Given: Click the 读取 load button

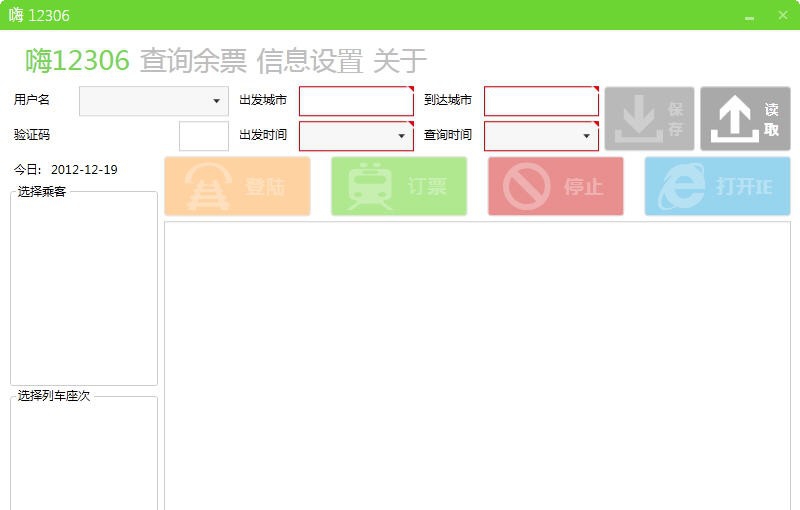Looking at the screenshot, I should 745,118.
